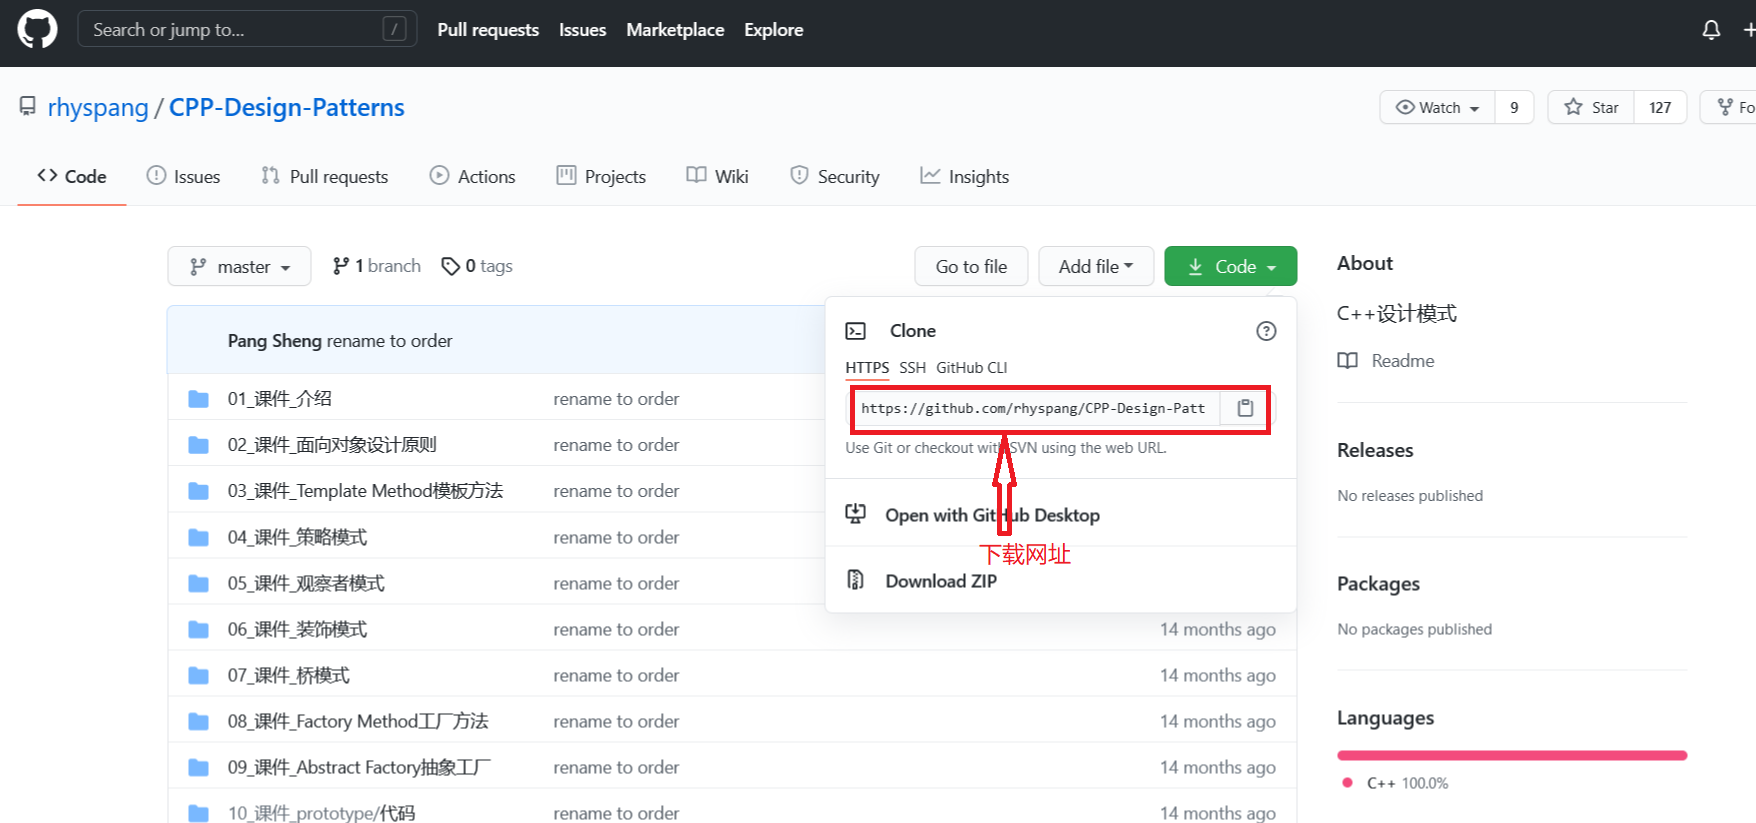Screen dimensions: 1756x823
Task: Switch to the Issues tab
Action: [x=184, y=176]
